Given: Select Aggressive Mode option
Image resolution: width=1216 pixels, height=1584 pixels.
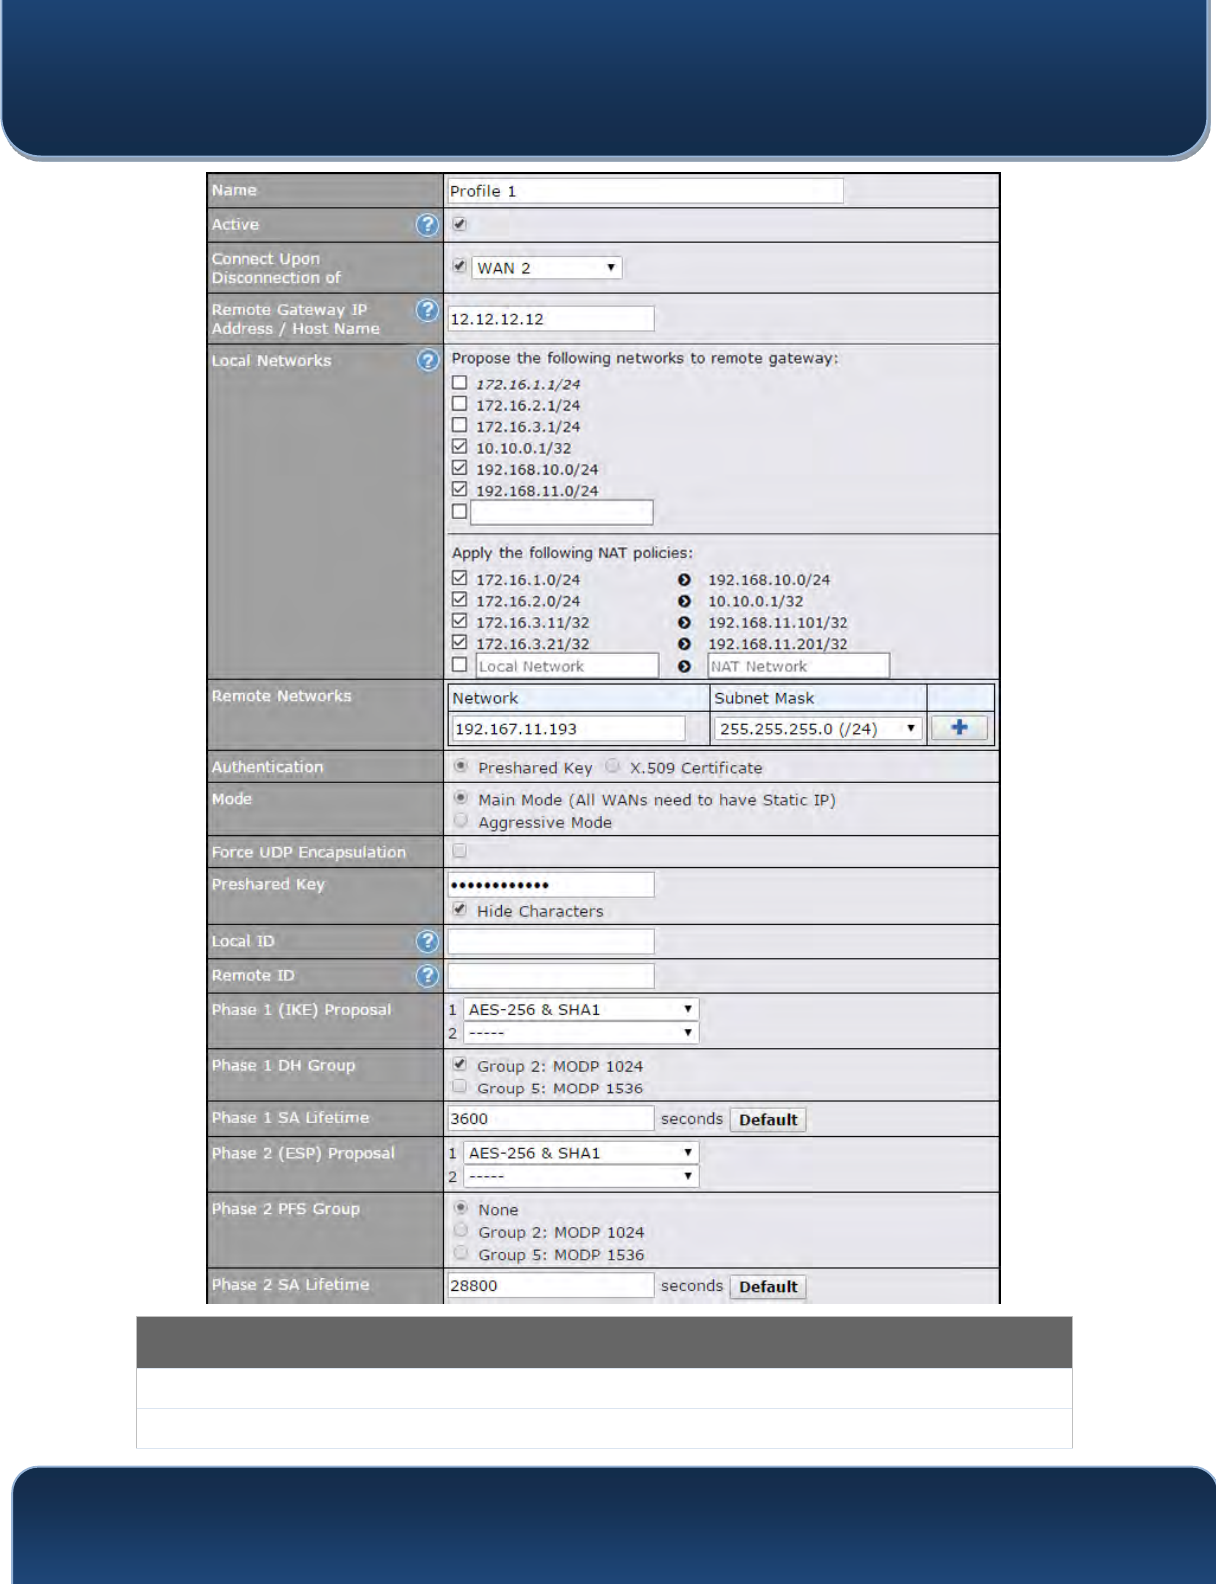Looking at the screenshot, I should tap(461, 821).
